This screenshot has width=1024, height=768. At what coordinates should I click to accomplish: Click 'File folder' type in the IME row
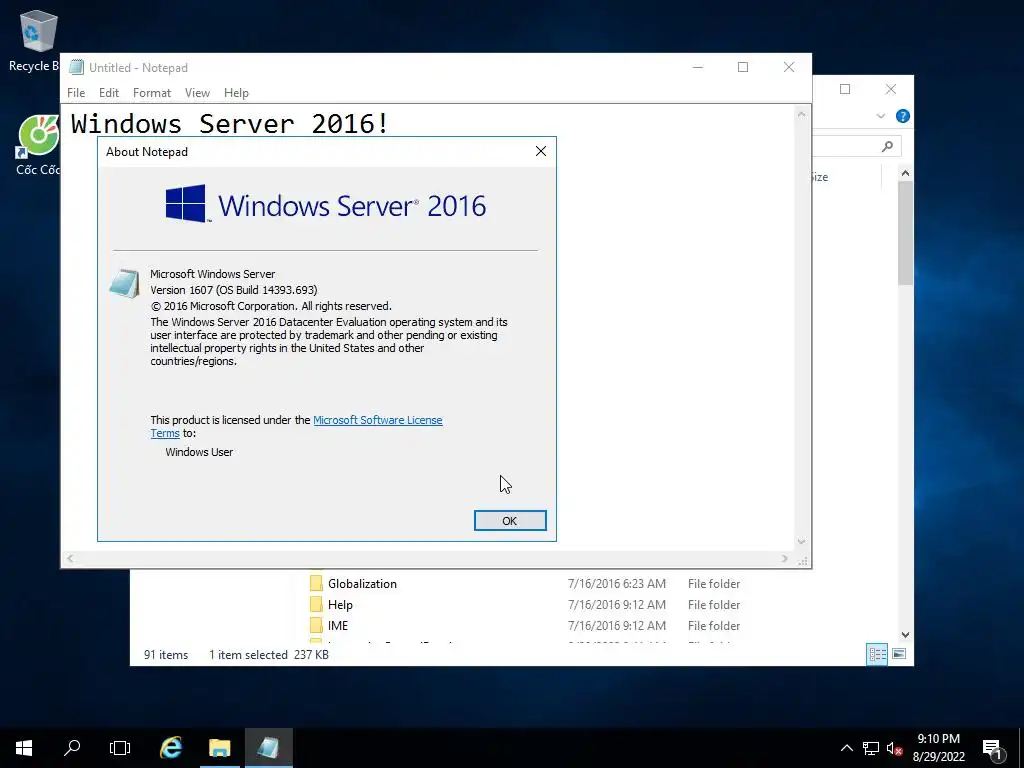click(714, 626)
